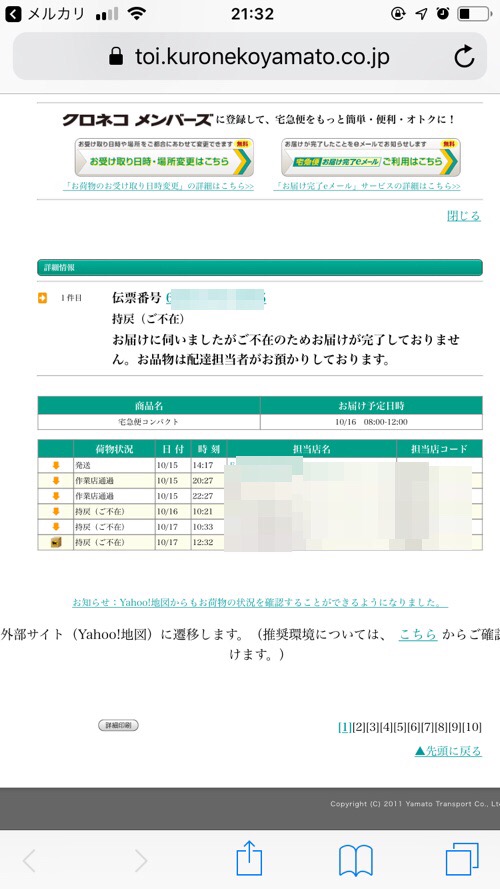Image resolution: width=500 pixels, height=889 pixels.
Task: Open the Safari share sheet icon
Action: coord(249,859)
